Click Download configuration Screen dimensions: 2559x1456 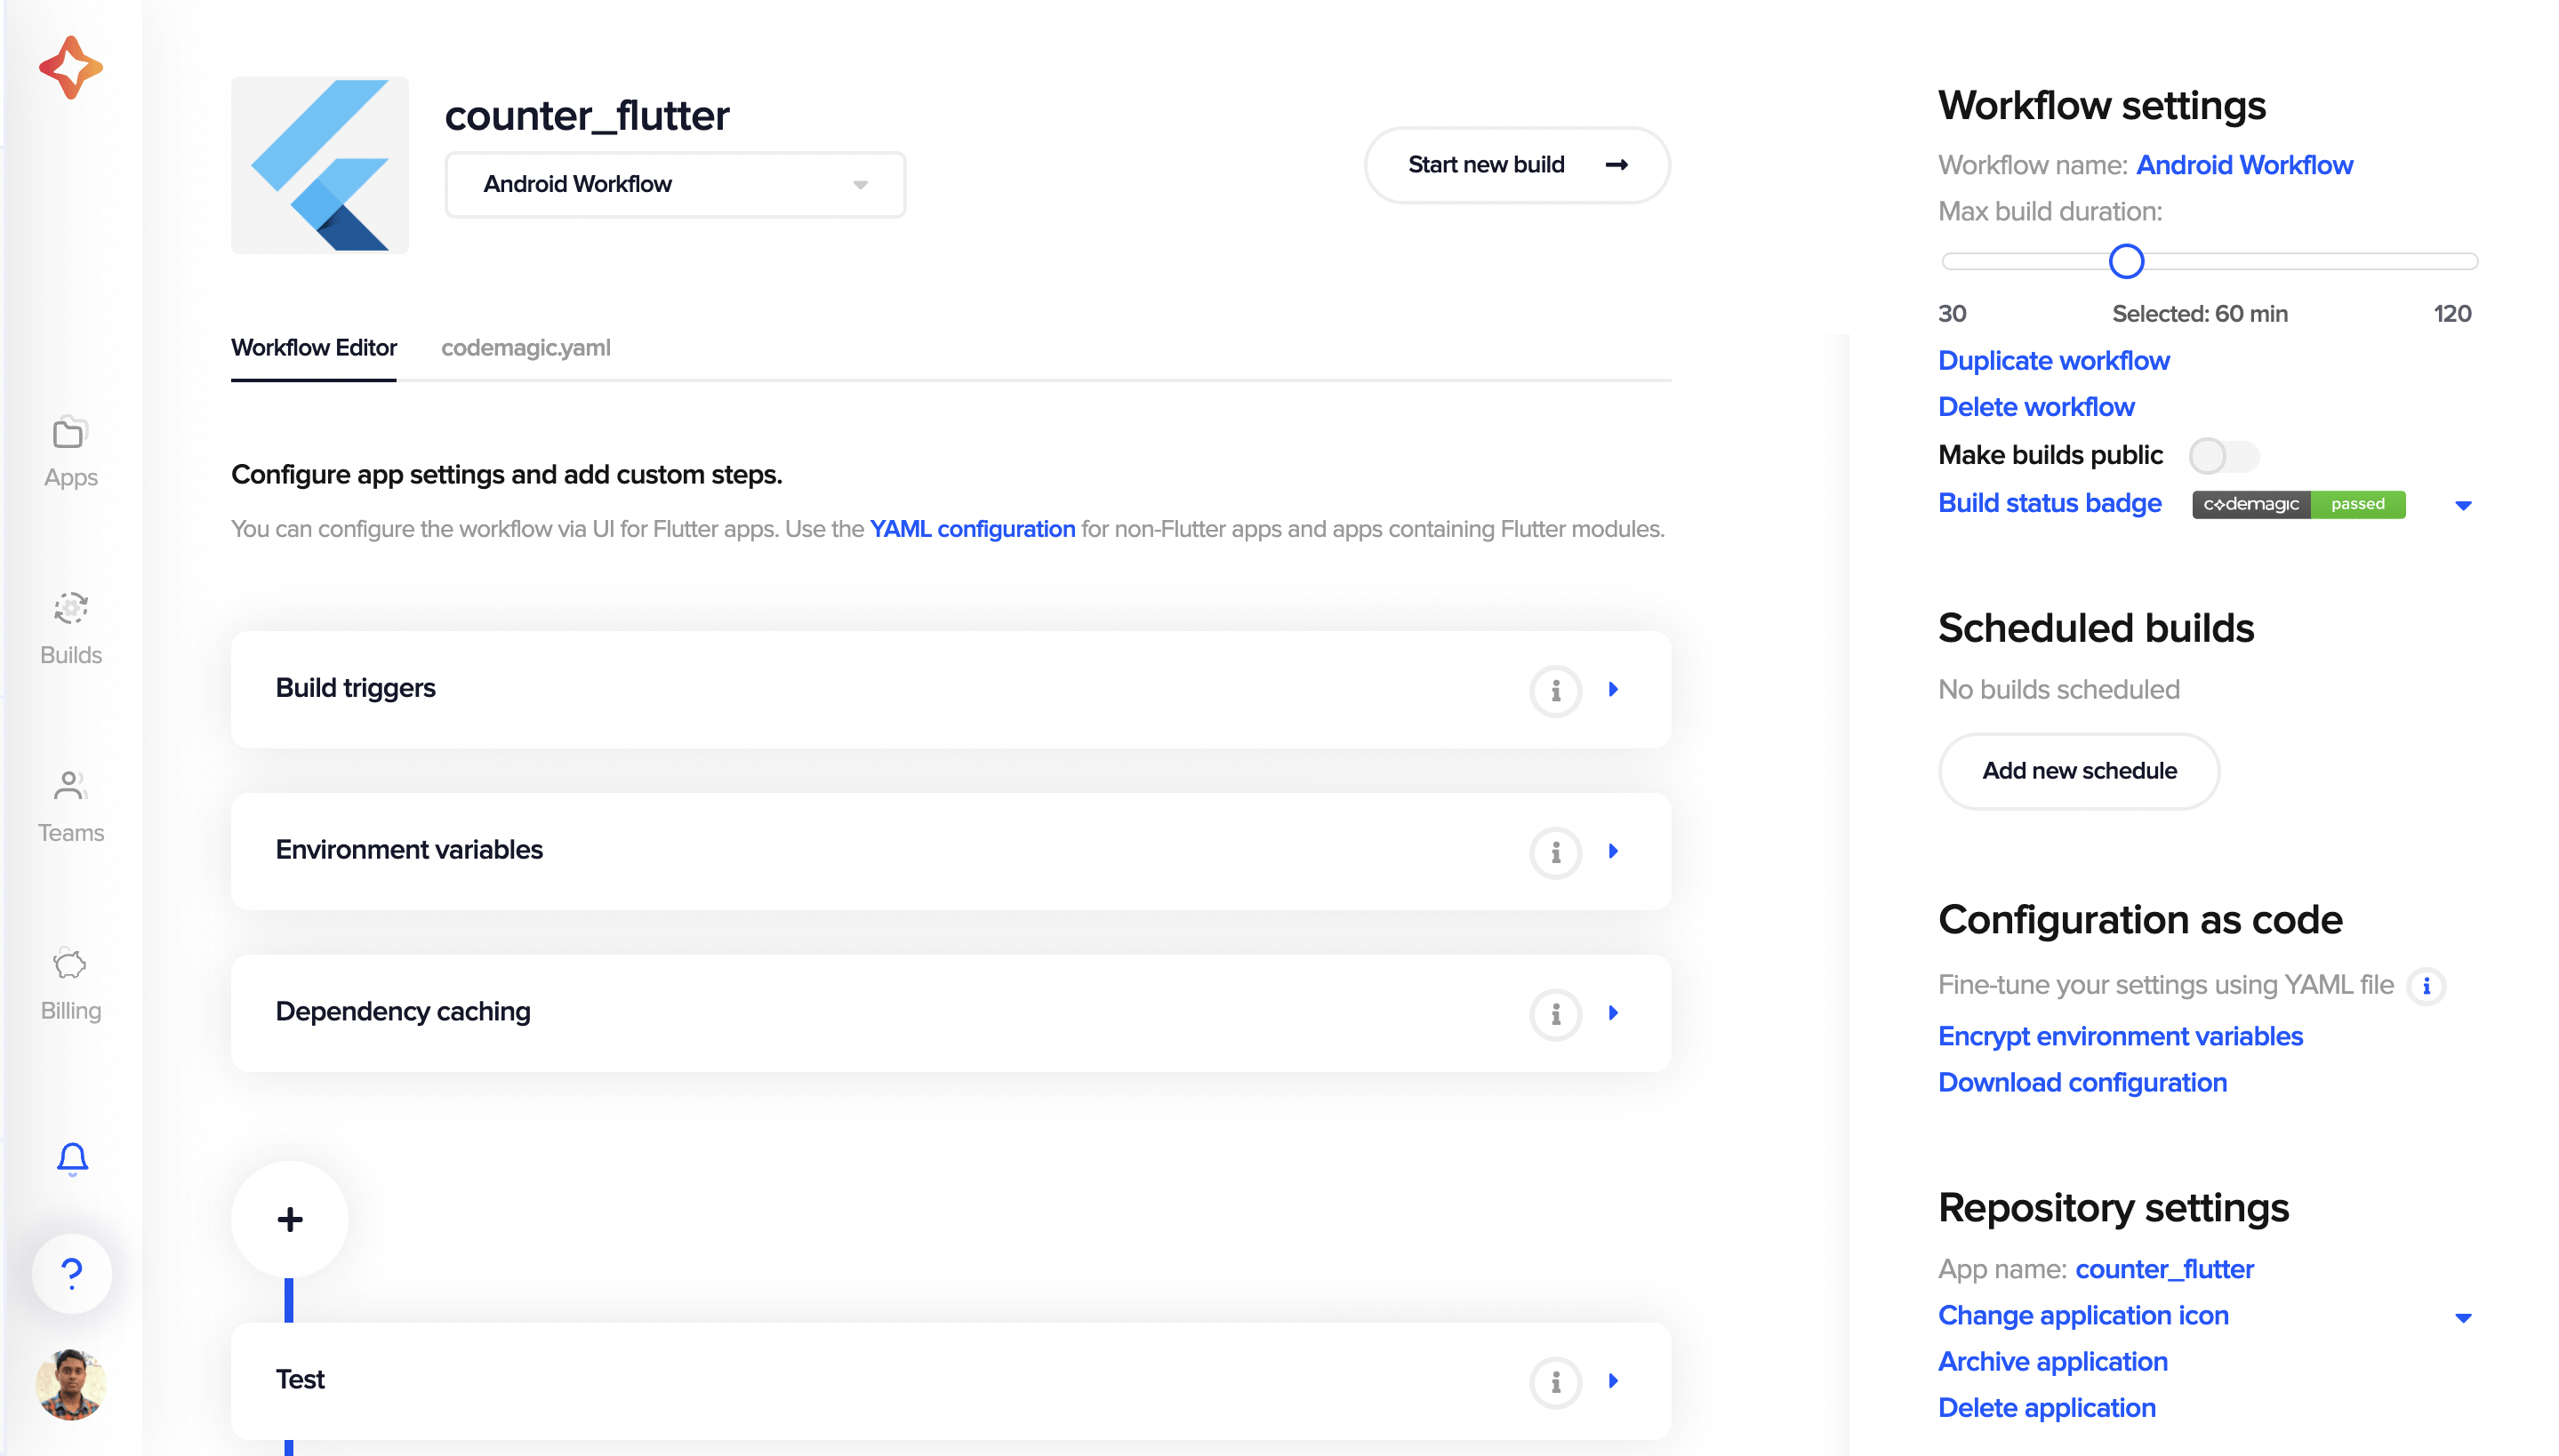point(2082,1082)
